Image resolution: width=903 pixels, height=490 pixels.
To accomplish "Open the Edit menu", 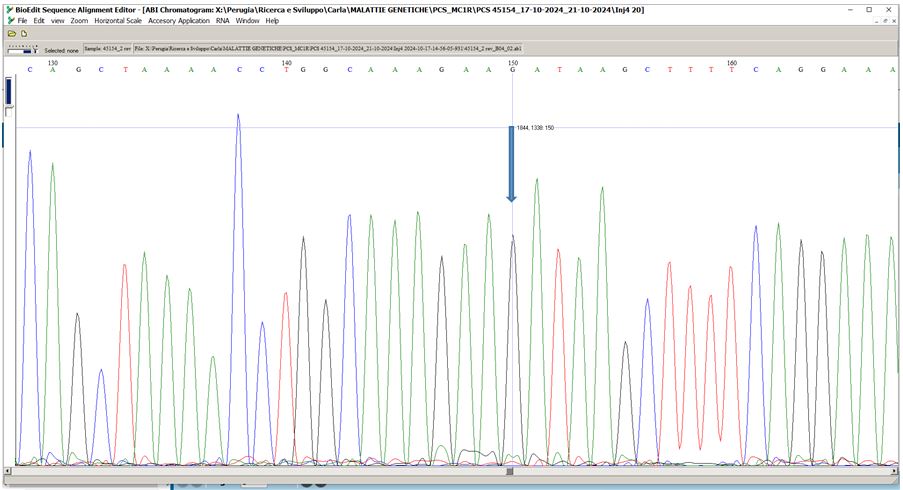I will click(39, 20).
